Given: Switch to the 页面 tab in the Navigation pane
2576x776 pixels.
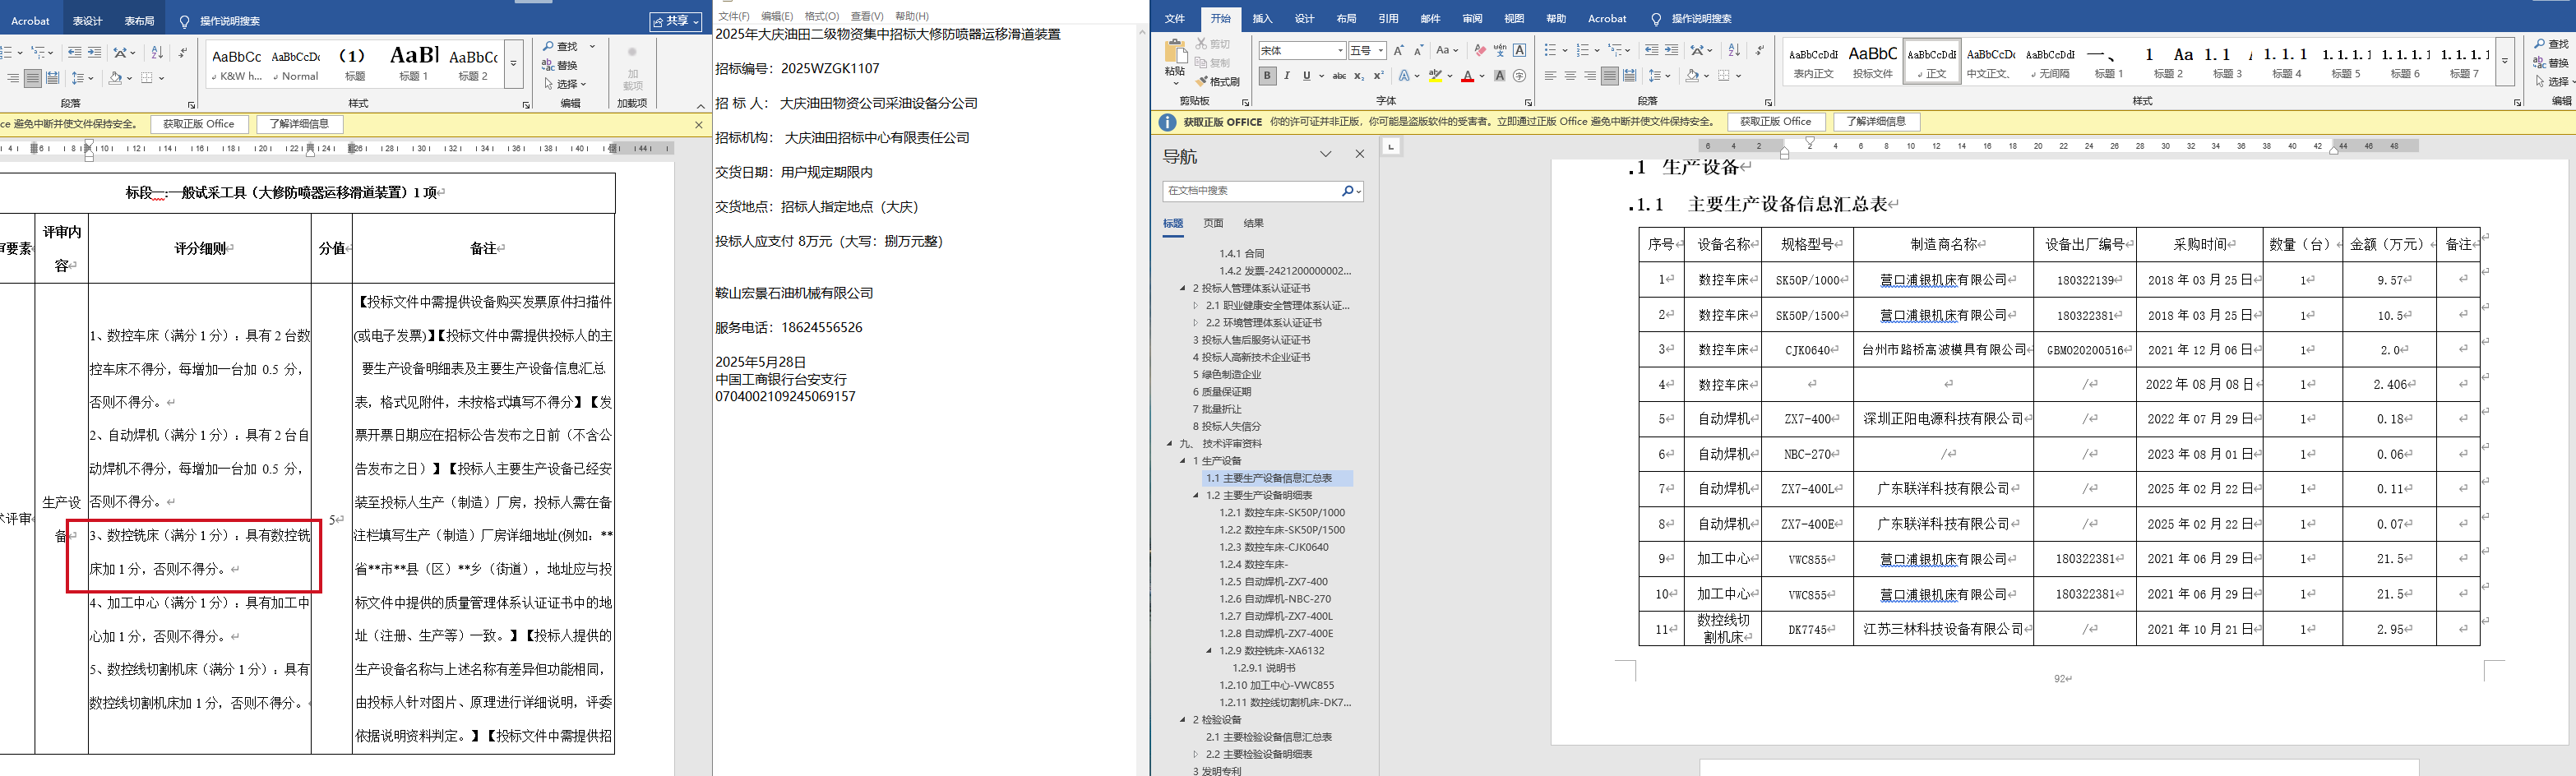Looking at the screenshot, I should [x=1213, y=223].
